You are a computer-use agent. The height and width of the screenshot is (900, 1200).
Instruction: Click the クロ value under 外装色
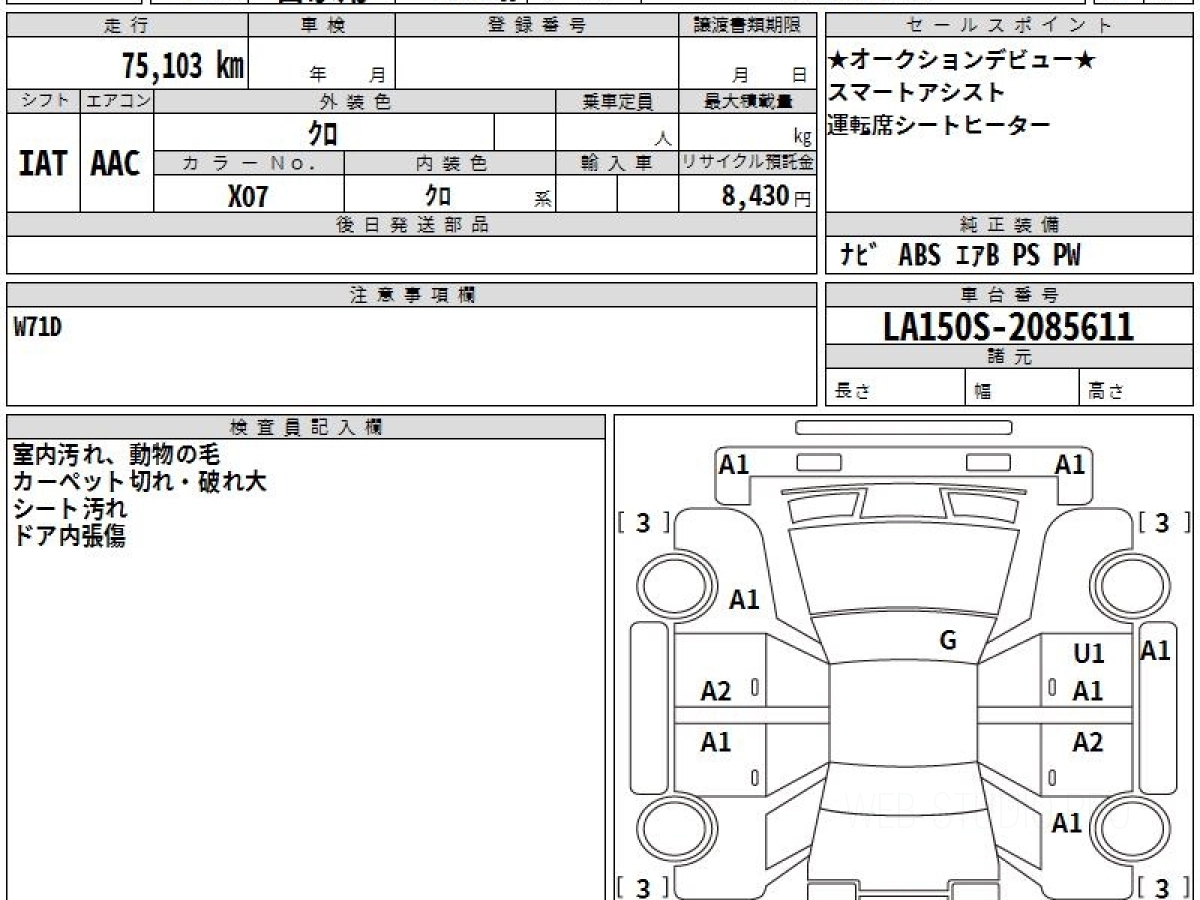click(x=323, y=132)
